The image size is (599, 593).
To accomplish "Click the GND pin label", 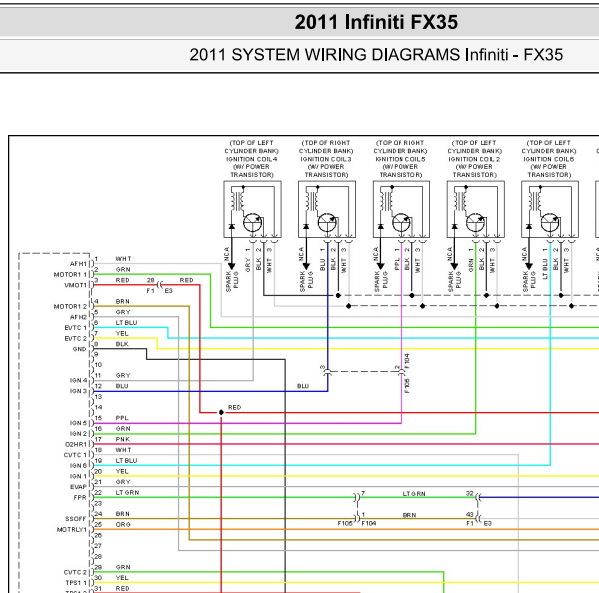I will point(79,349).
